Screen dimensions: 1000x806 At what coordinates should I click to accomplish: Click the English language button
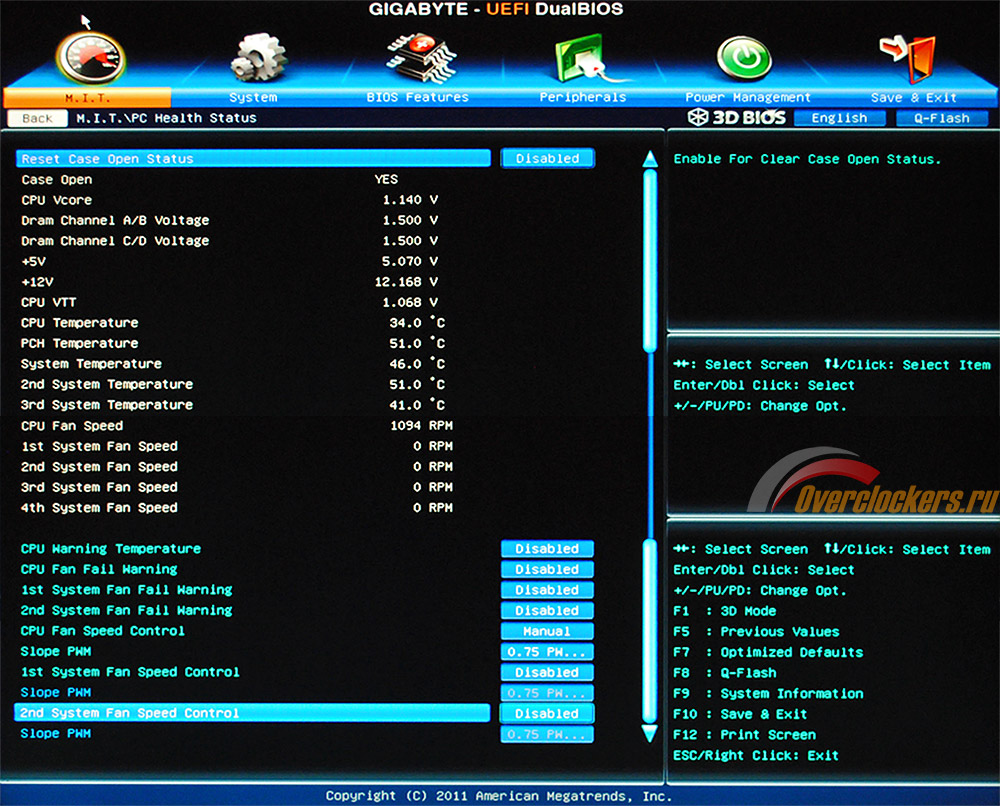tap(839, 118)
